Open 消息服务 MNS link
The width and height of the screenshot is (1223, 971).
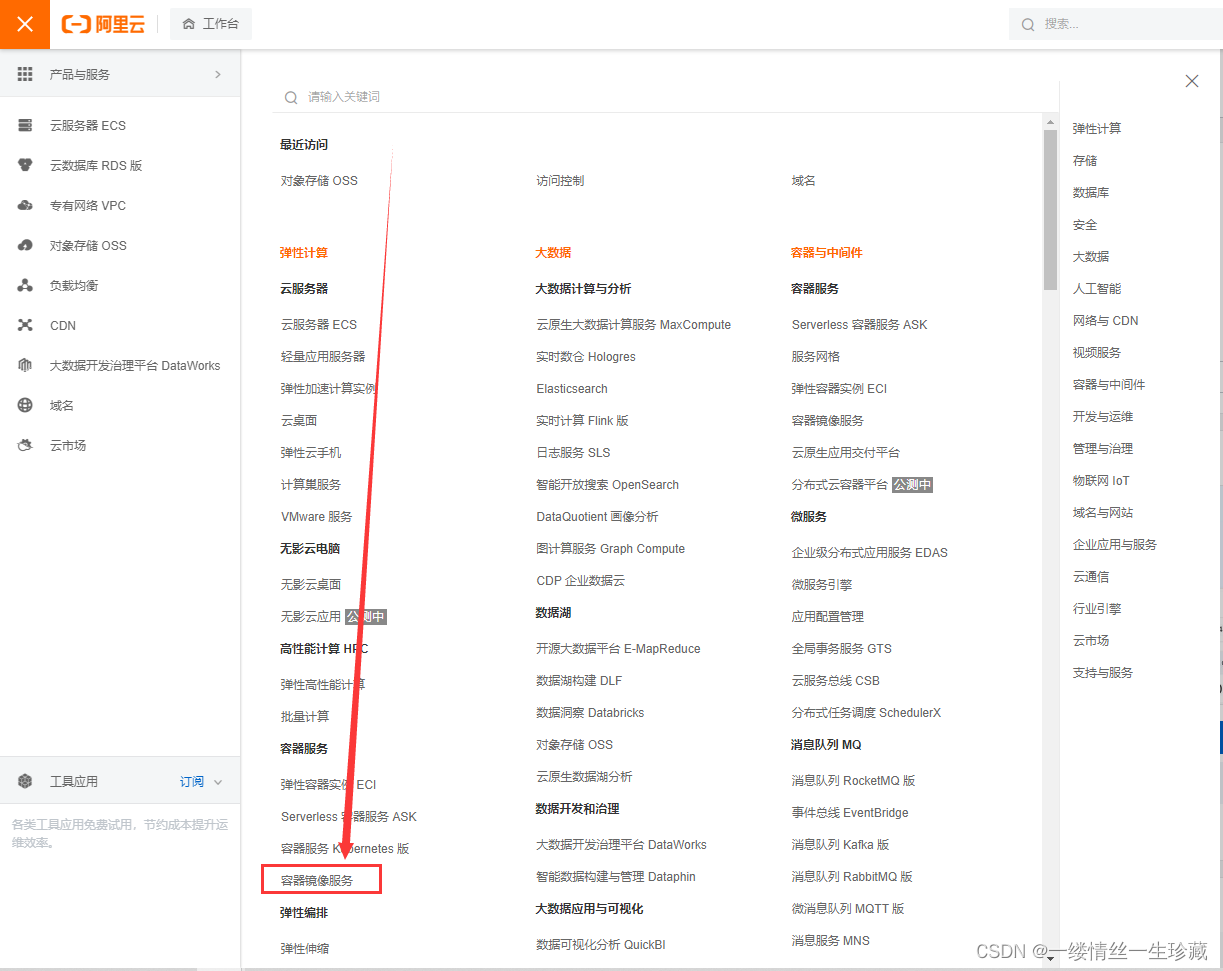(831, 940)
